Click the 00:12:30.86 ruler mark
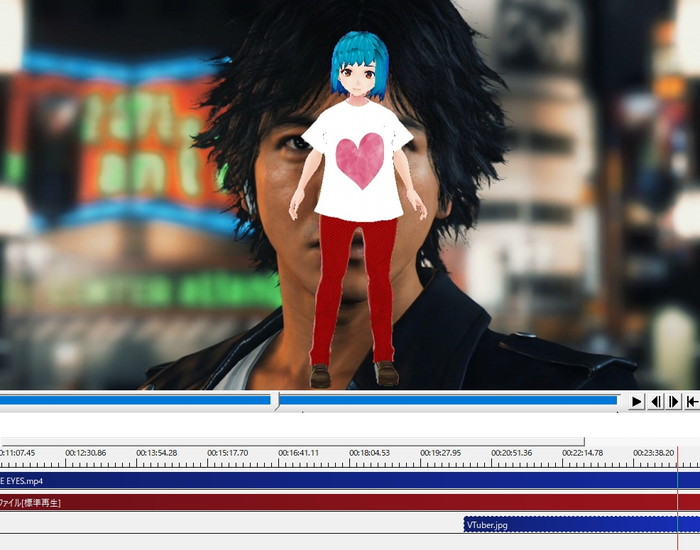The height and width of the screenshot is (550, 700). (86, 453)
